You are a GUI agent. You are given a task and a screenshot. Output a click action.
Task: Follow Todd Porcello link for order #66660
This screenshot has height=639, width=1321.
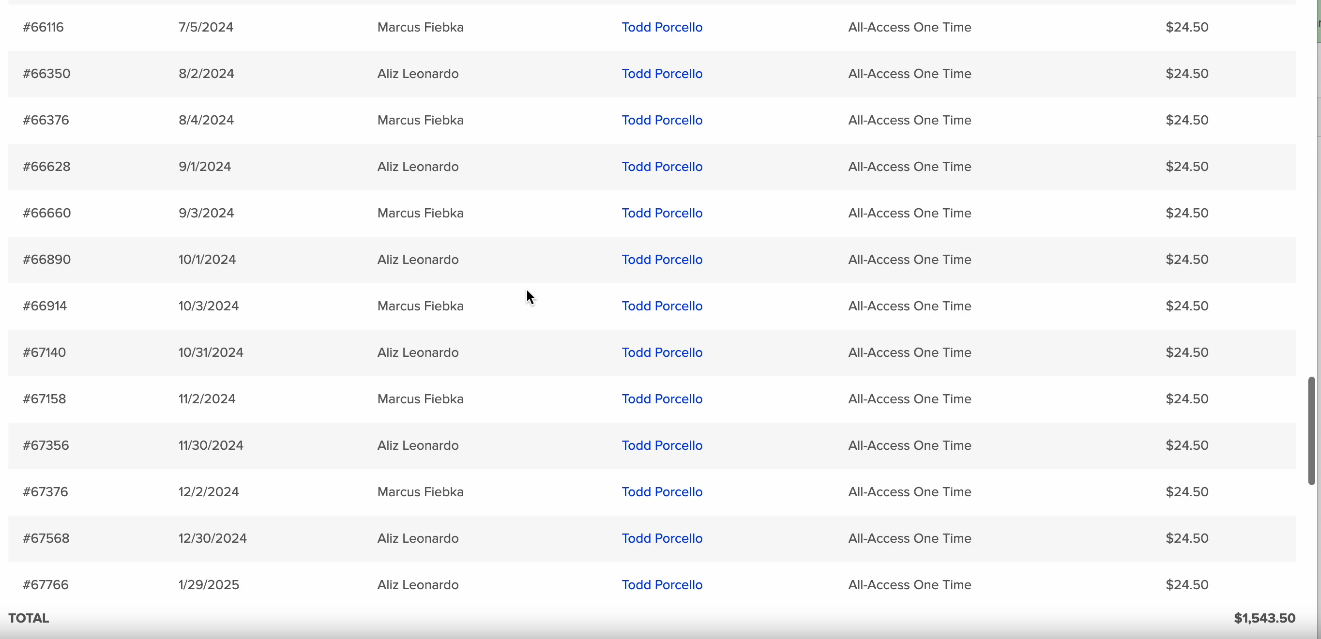click(x=662, y=213)
